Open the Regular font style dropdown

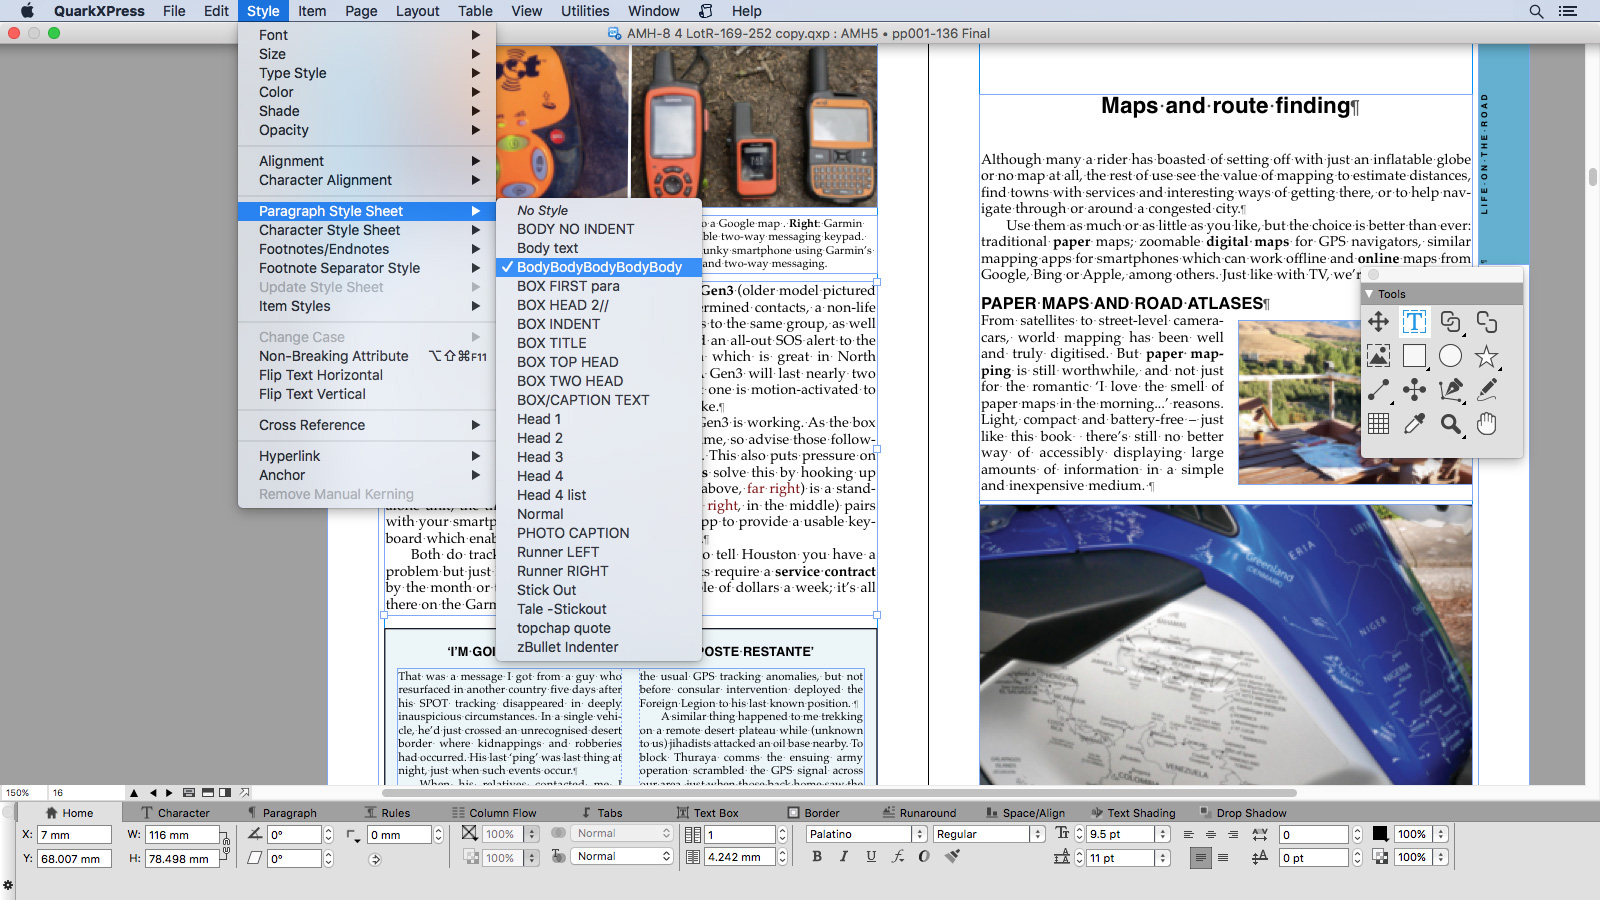(988, 834)
